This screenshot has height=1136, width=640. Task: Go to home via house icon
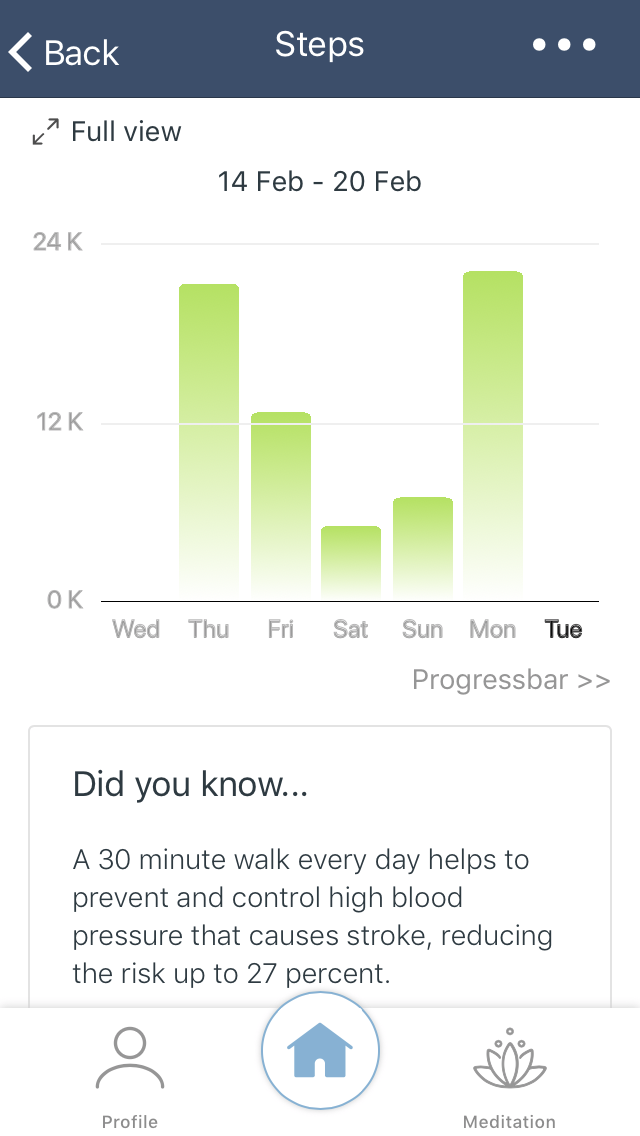320,1050
